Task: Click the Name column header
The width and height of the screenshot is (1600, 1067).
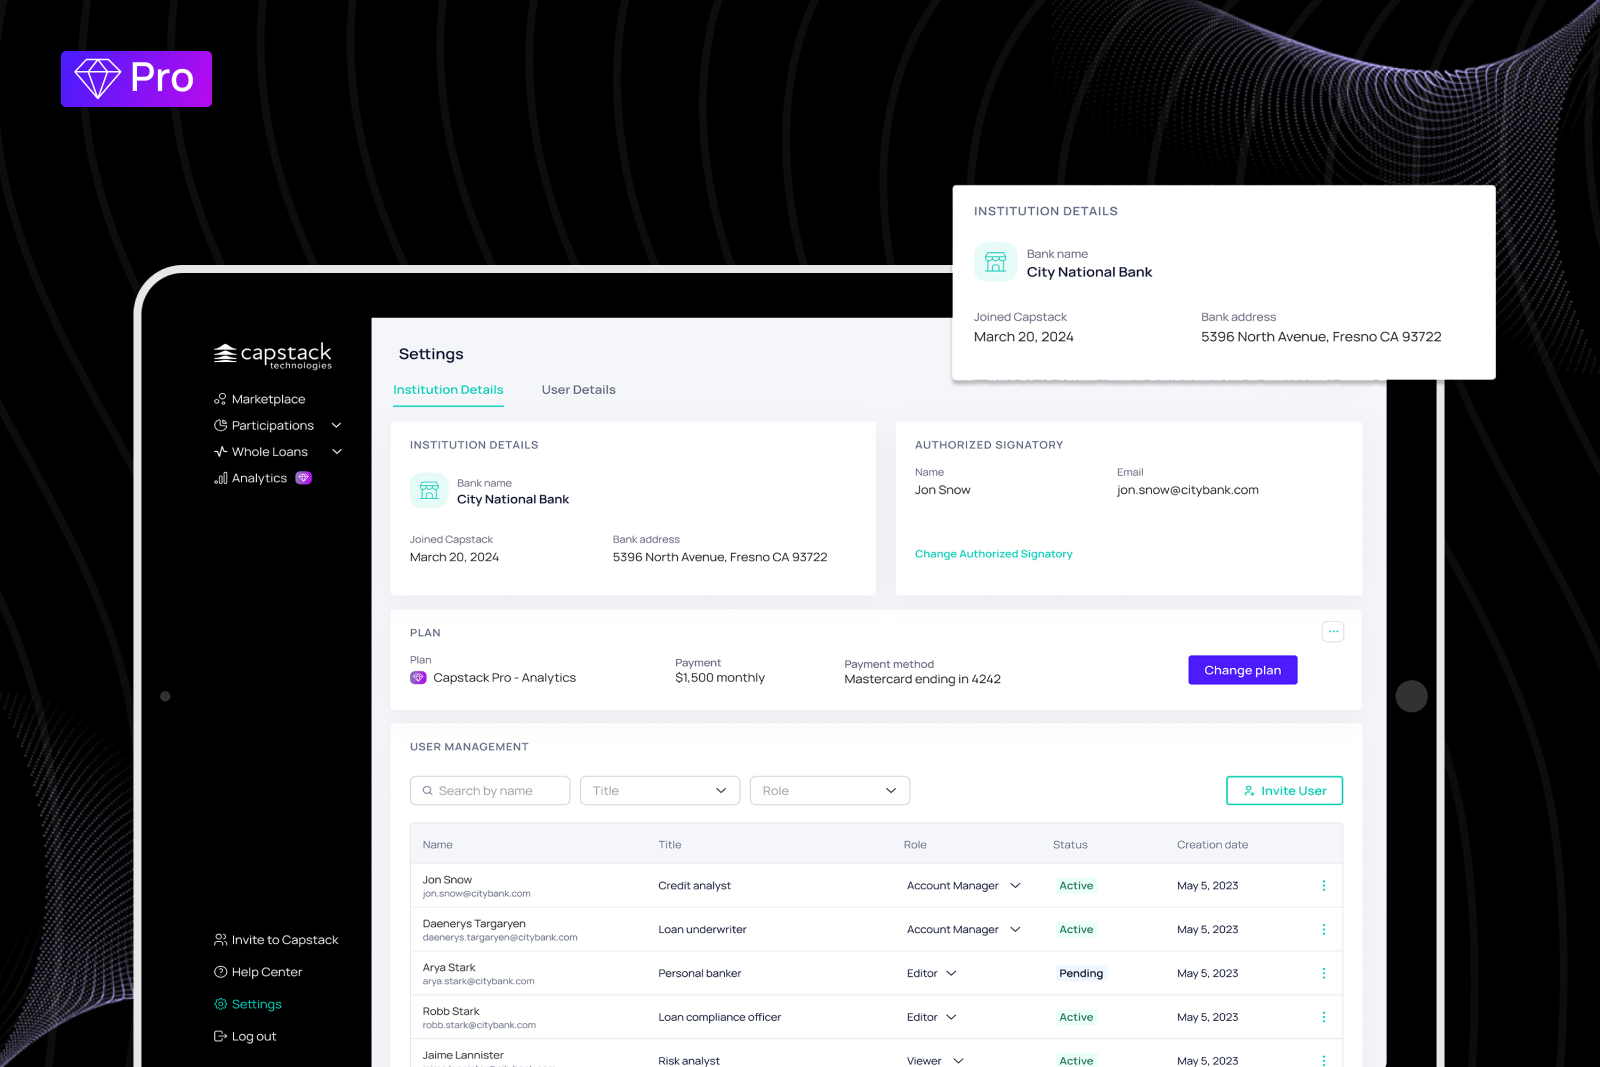Action: [437, 845]
